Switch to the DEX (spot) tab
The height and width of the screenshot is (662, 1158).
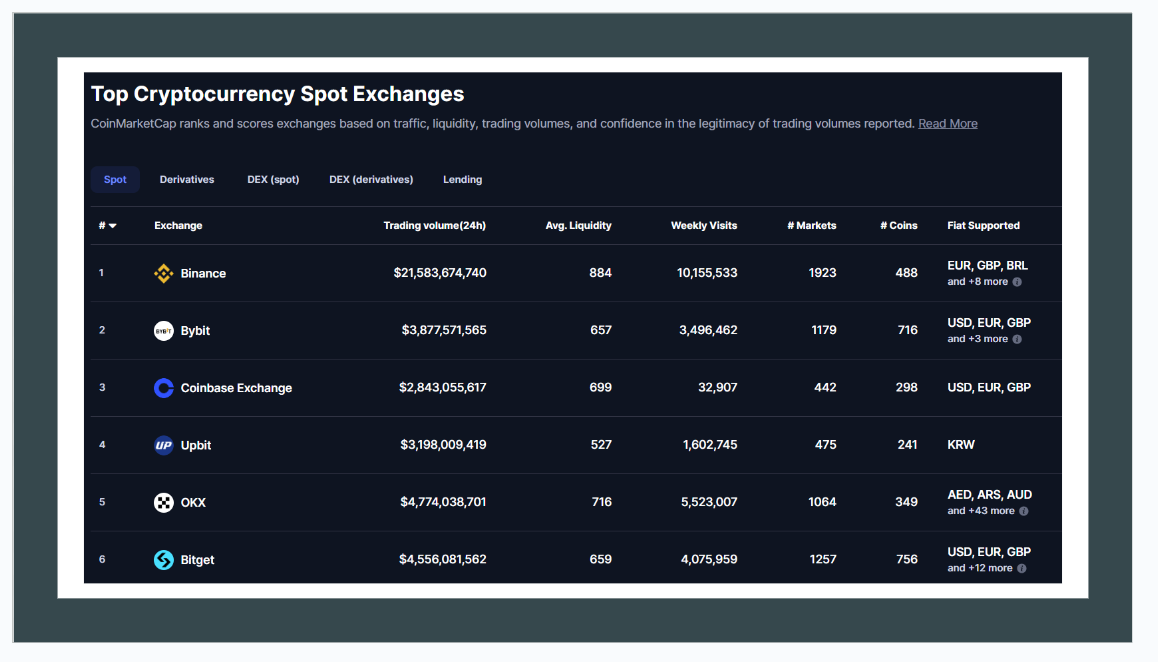coord(273,180)
